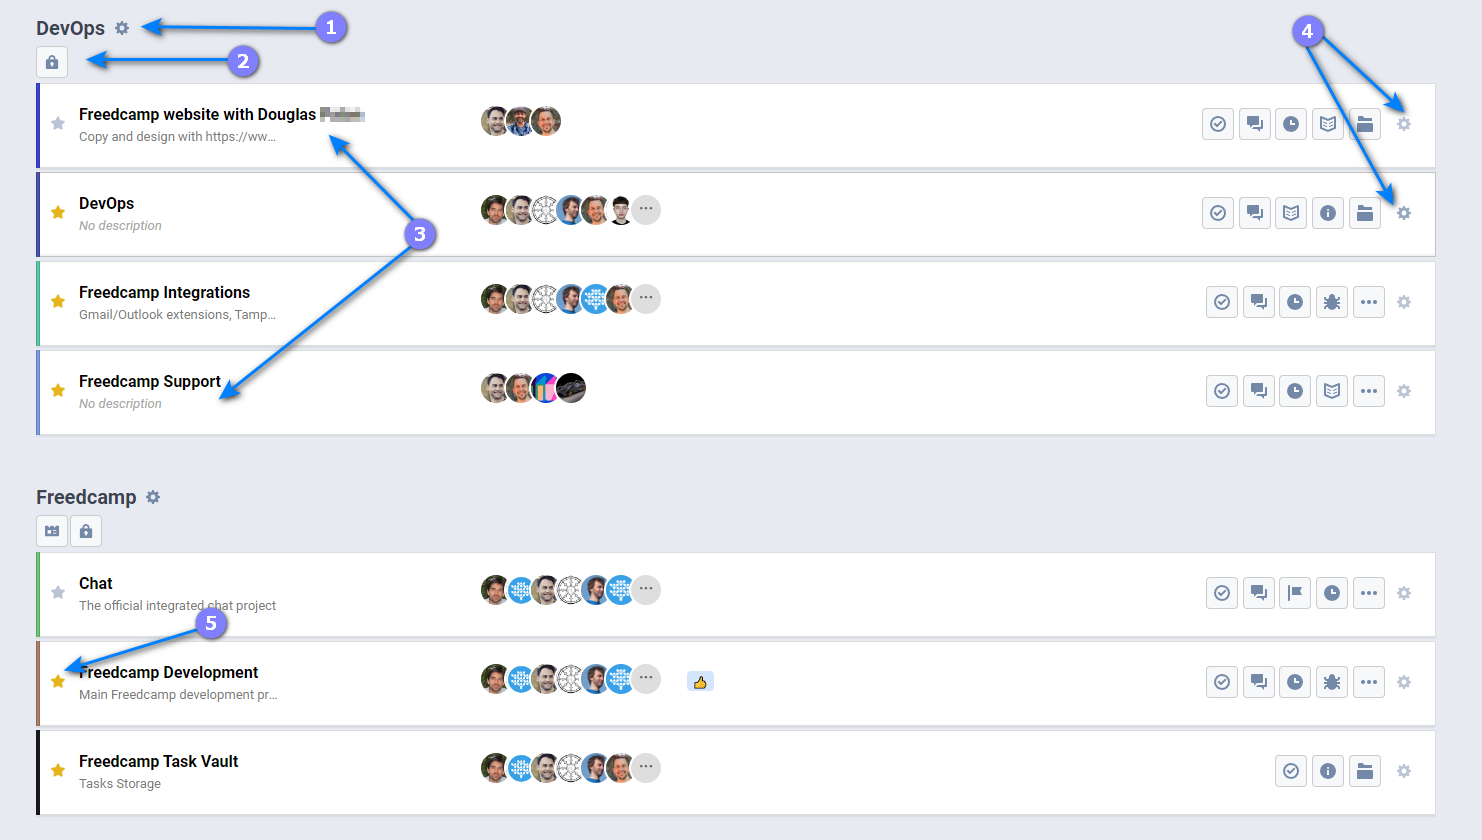This screenshot has height=840, width=1482.
Task: Open Wiki book icon for Freedcamp website project
Action: [1328, 124]
